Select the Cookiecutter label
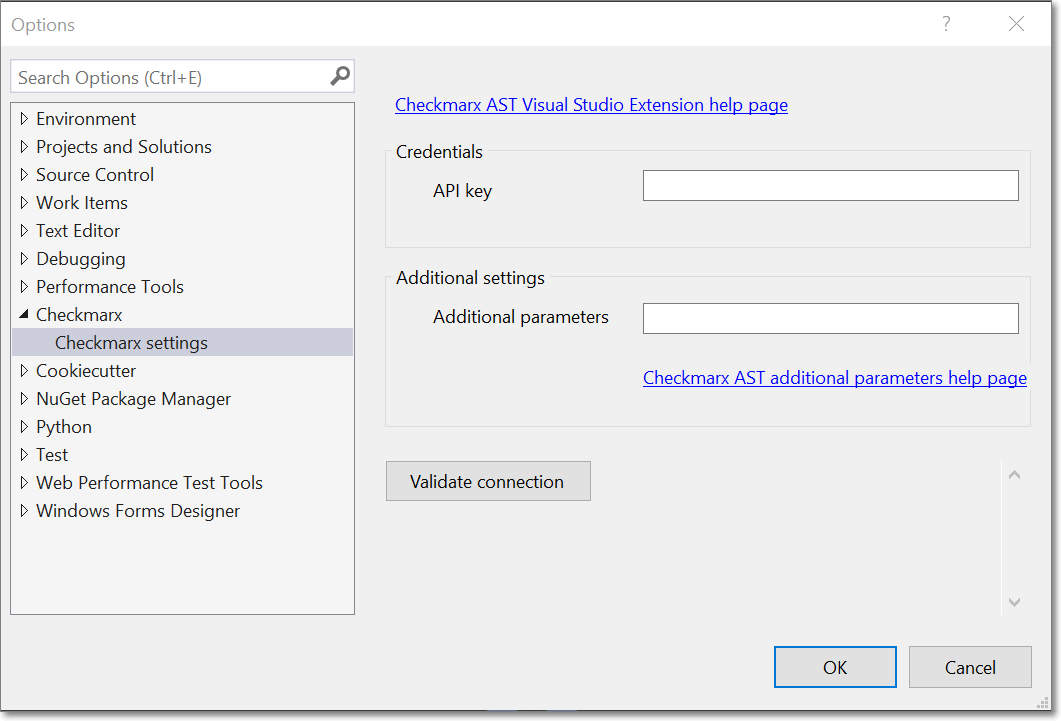The height and width of the screenshot is (721, 1061). tap(86, 371)
